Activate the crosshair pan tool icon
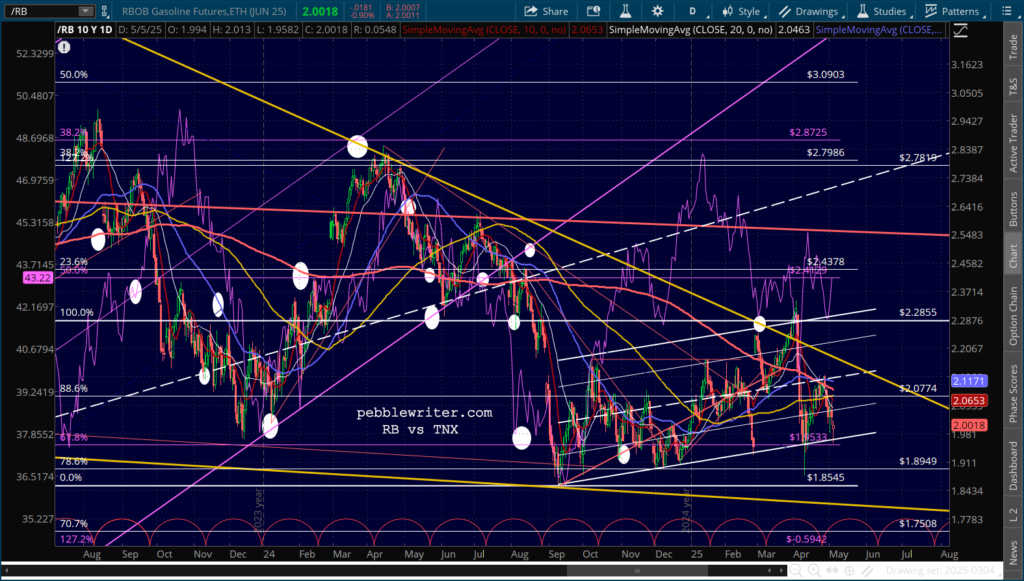This screenshot has width=1024, height=581. (x=850, y=571)
